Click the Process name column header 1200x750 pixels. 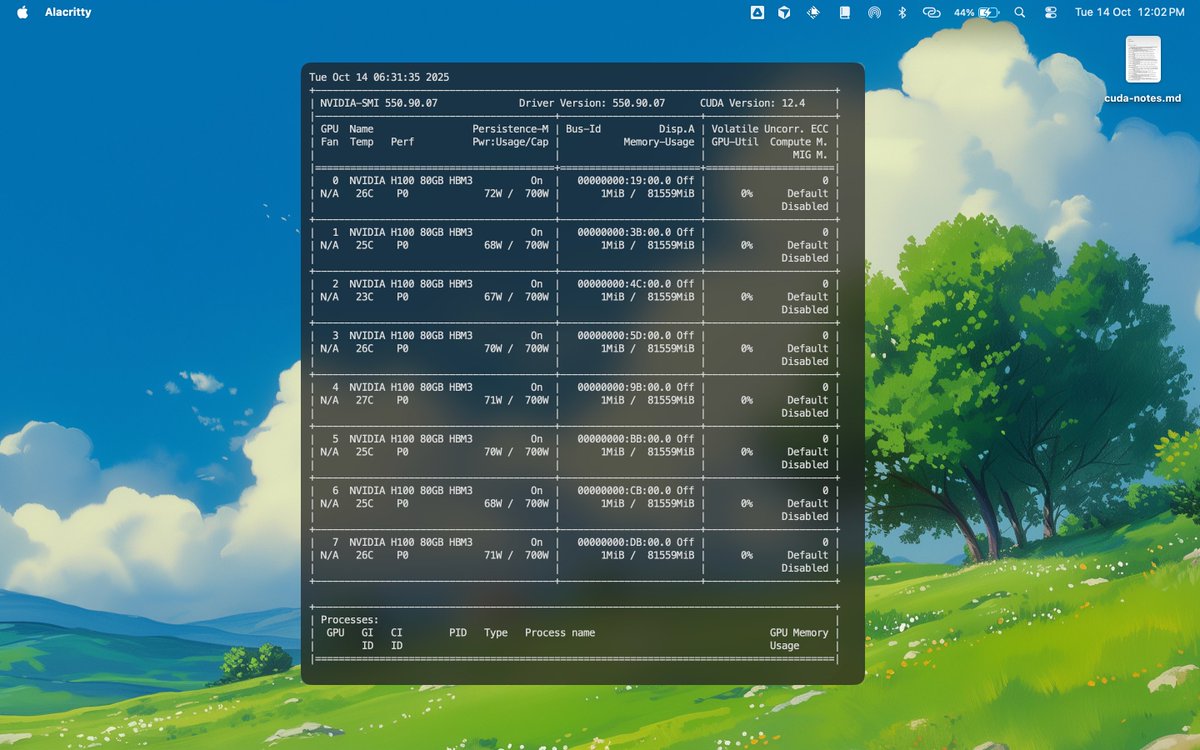[x=560, y=633]
